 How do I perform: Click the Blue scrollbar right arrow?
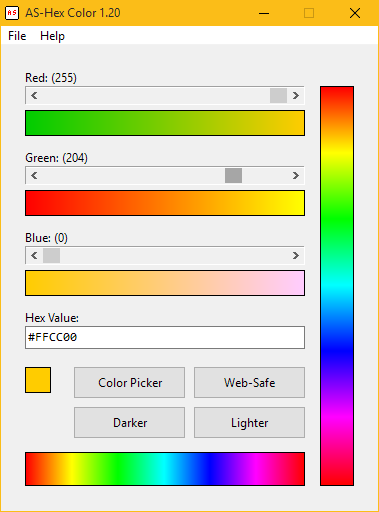295,256
